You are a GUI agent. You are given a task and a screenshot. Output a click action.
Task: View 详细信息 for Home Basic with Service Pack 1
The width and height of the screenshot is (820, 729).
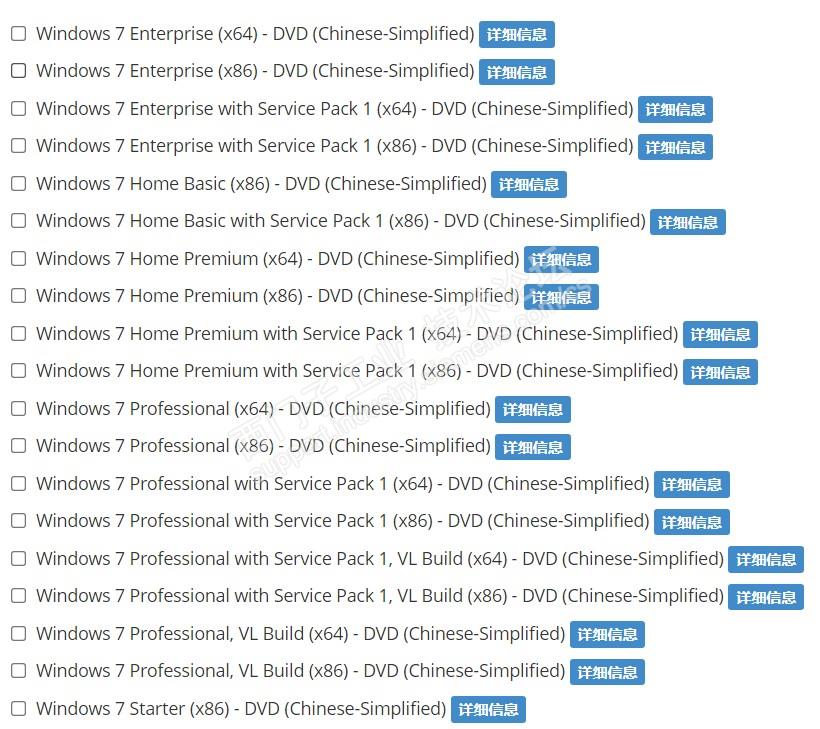(687, 222)
